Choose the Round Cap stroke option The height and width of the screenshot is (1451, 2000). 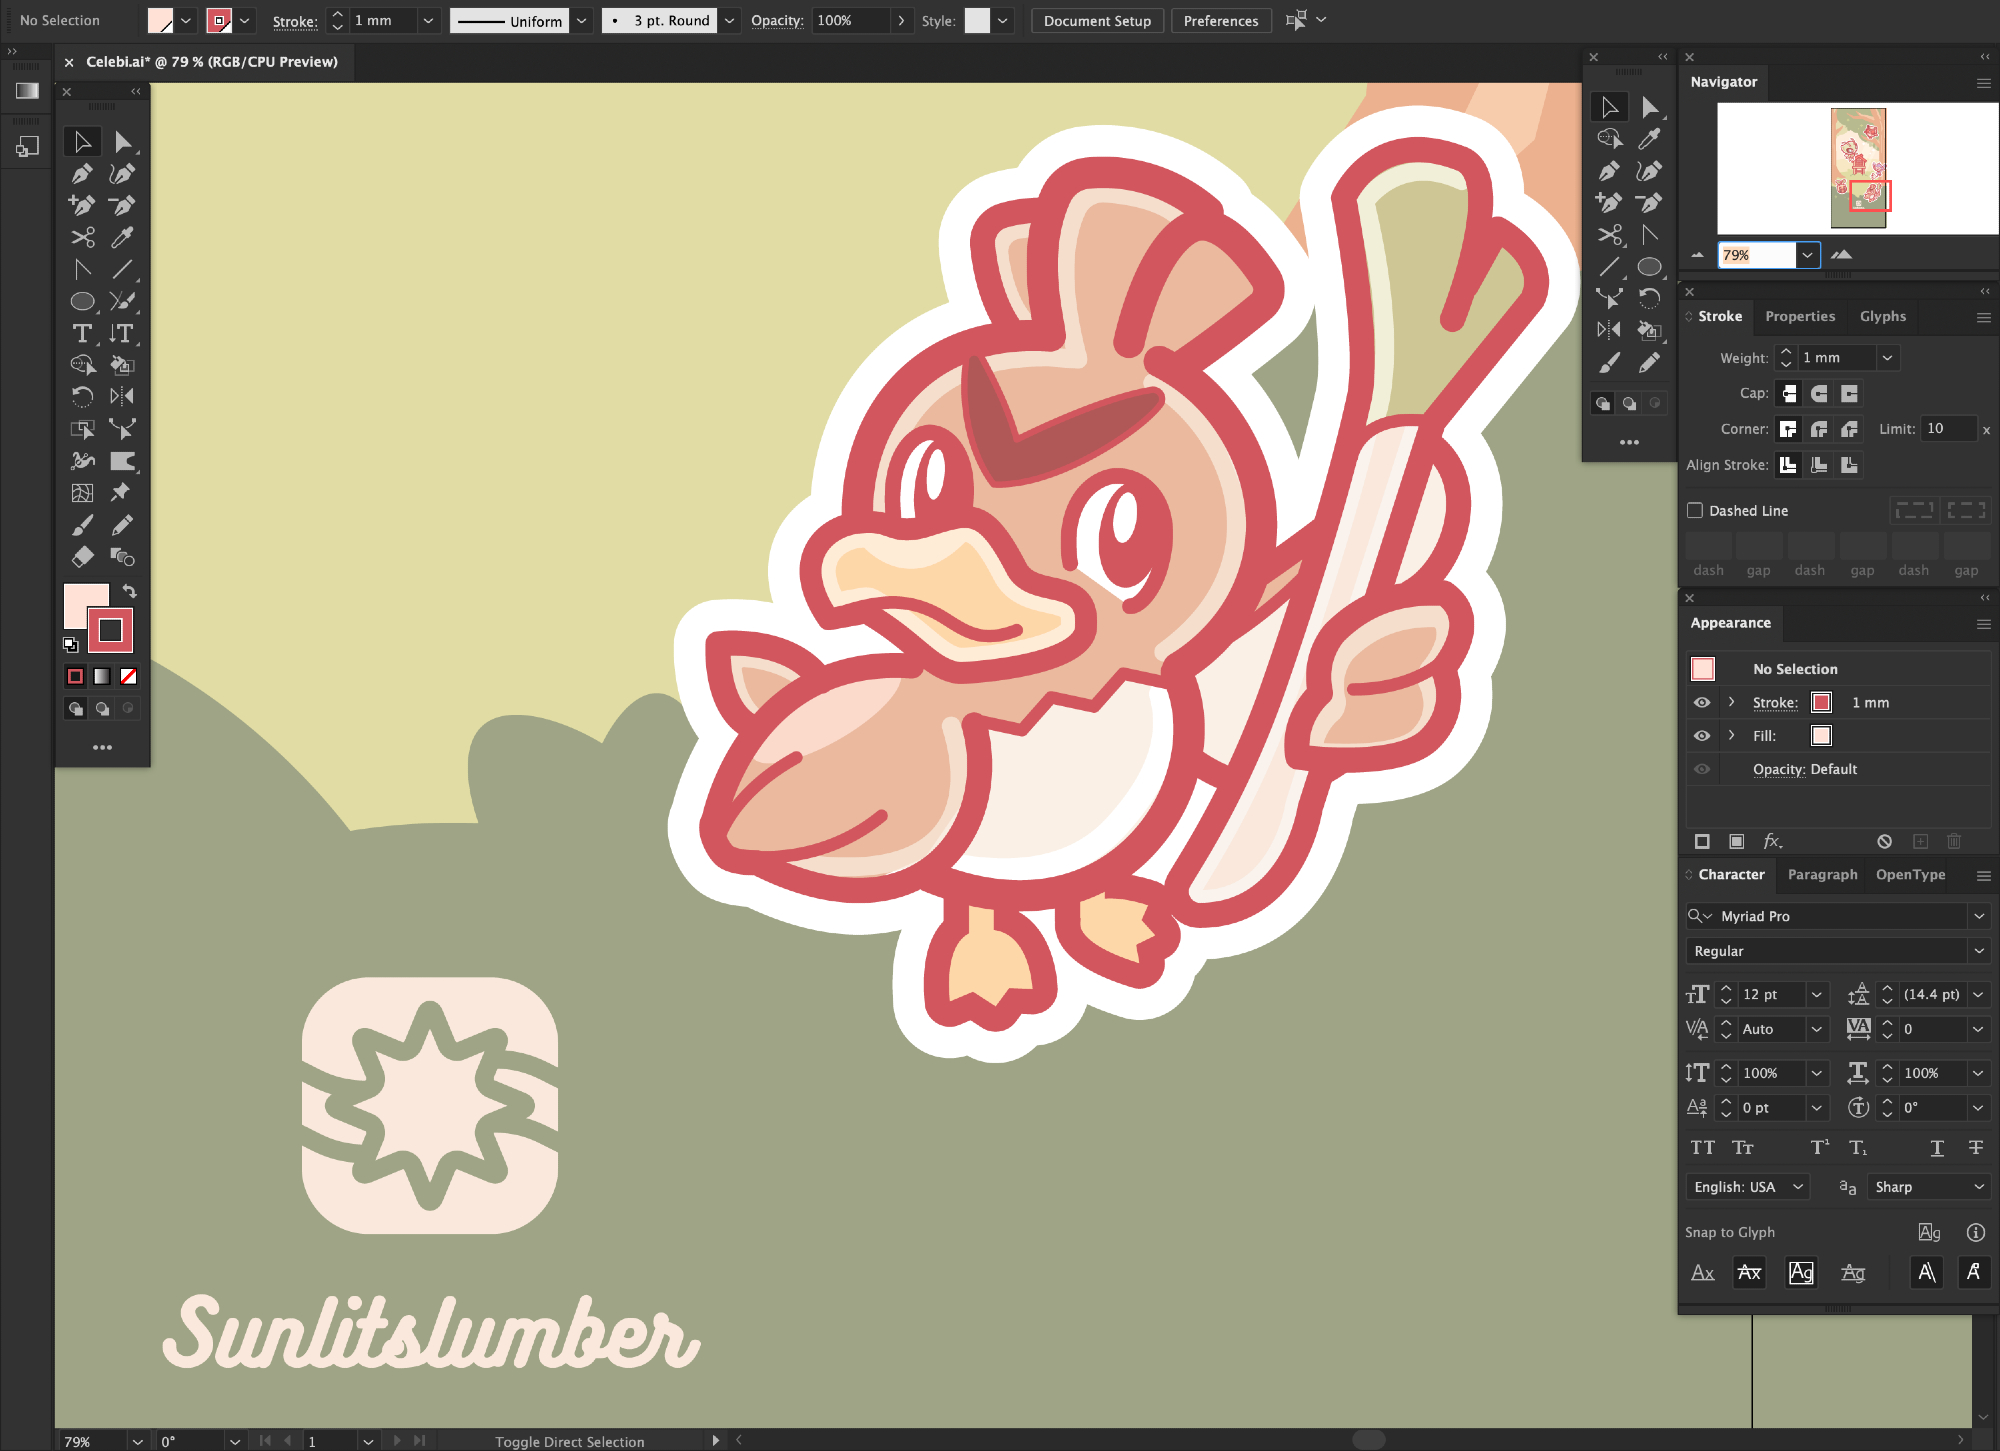click(1819, 393)
